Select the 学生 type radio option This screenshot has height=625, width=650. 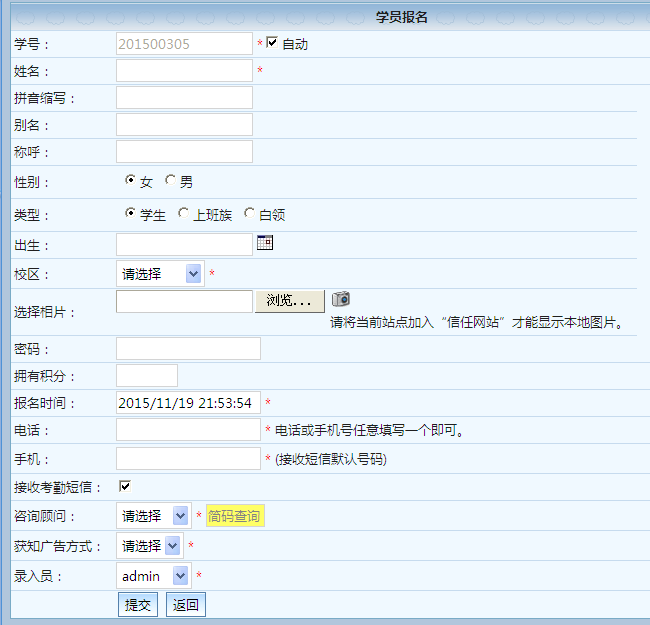(130, 214)
